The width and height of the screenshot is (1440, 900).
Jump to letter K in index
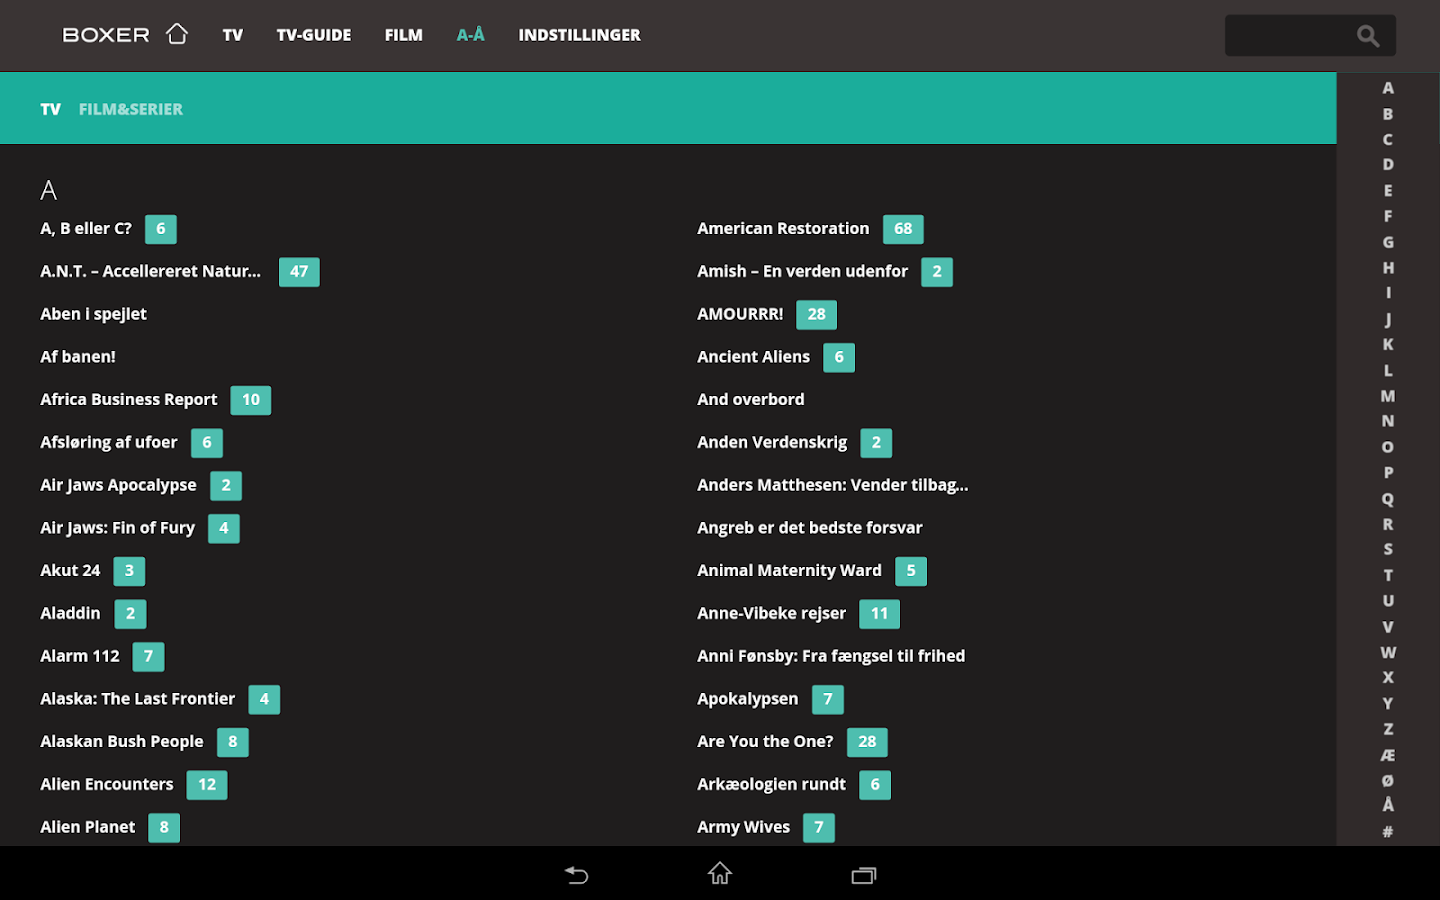pyautogui.click(x=1388, y=344)
